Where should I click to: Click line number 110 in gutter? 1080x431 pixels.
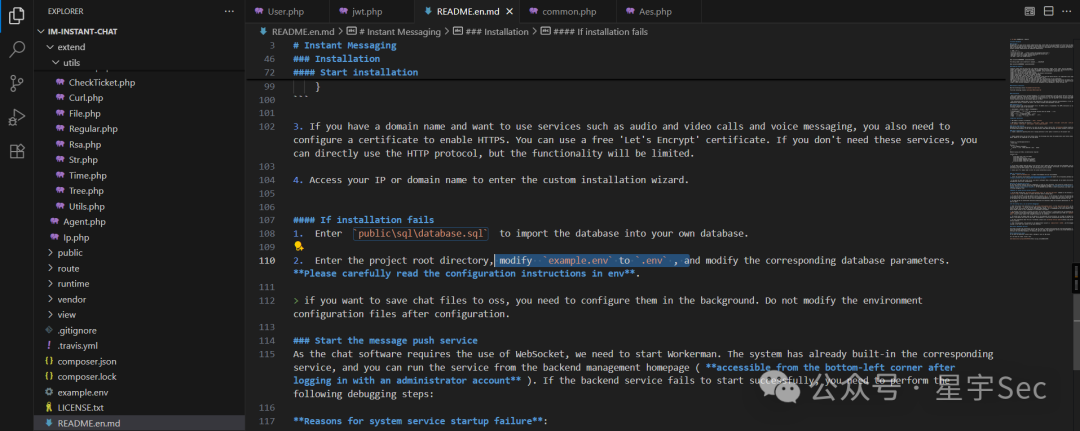tap(267, 261)
